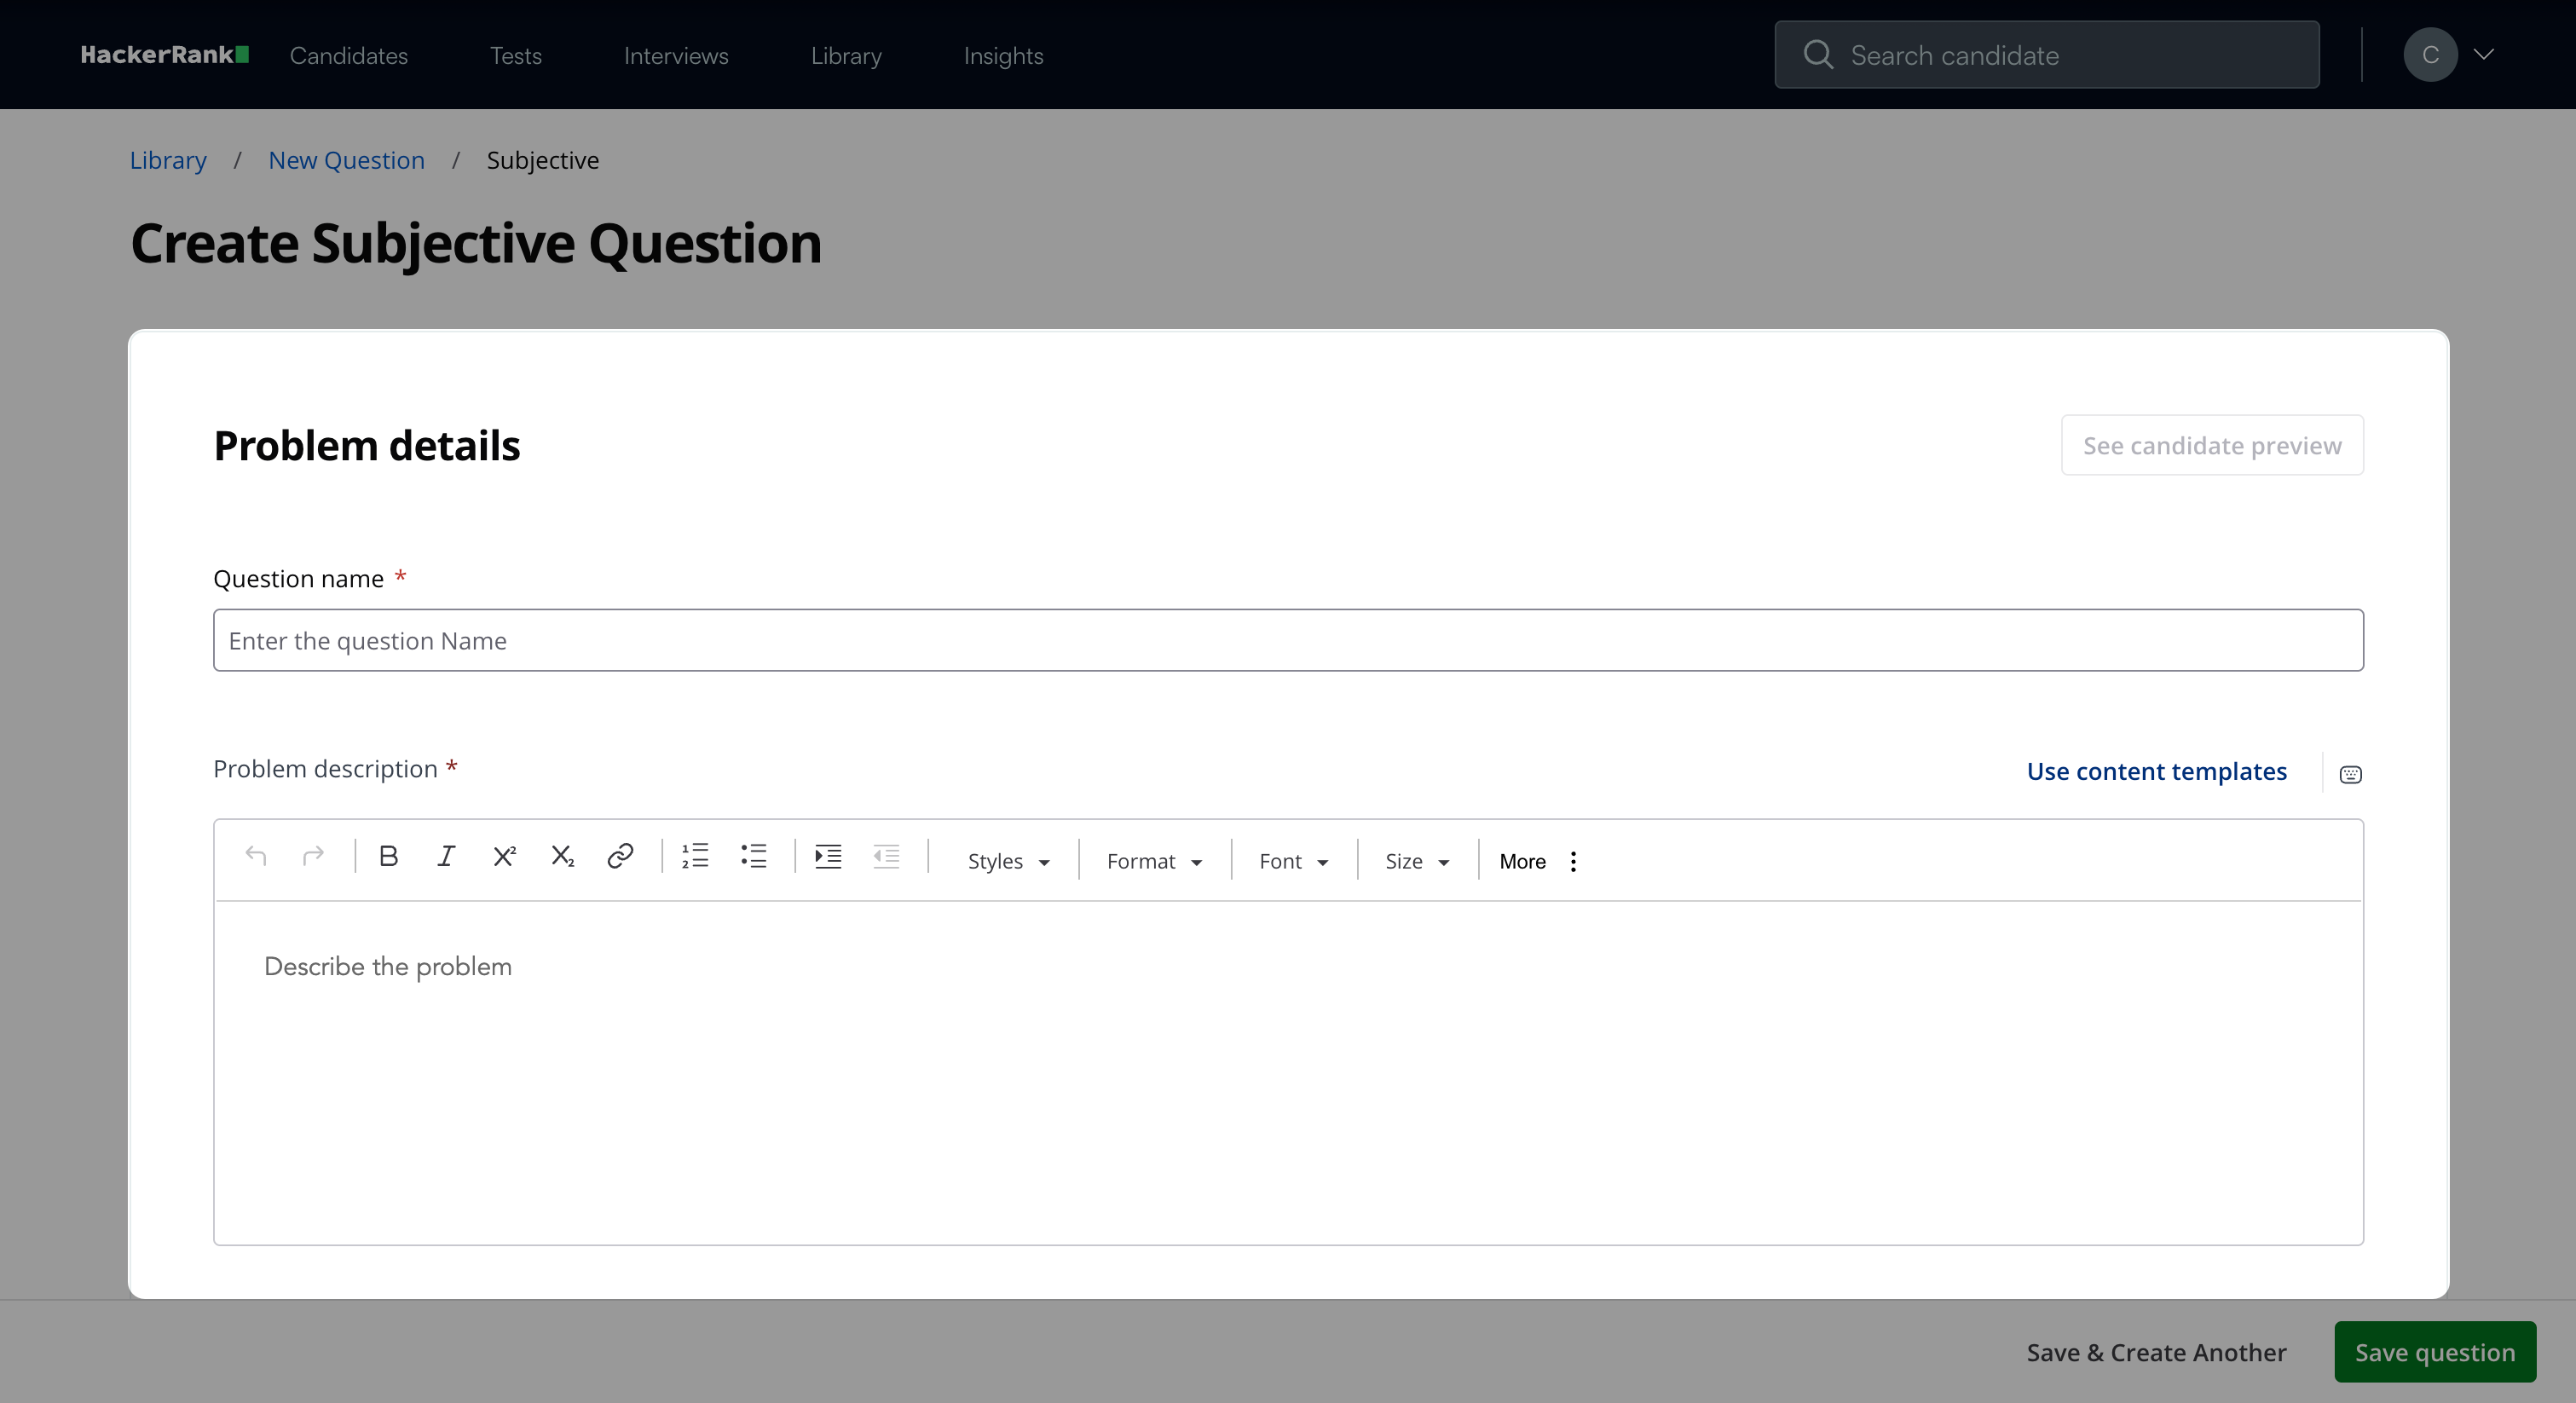The height and width of the screenshot is (1403, 2576).
Task: Insert a hyperlink in the description
Action: coord(620,857)
